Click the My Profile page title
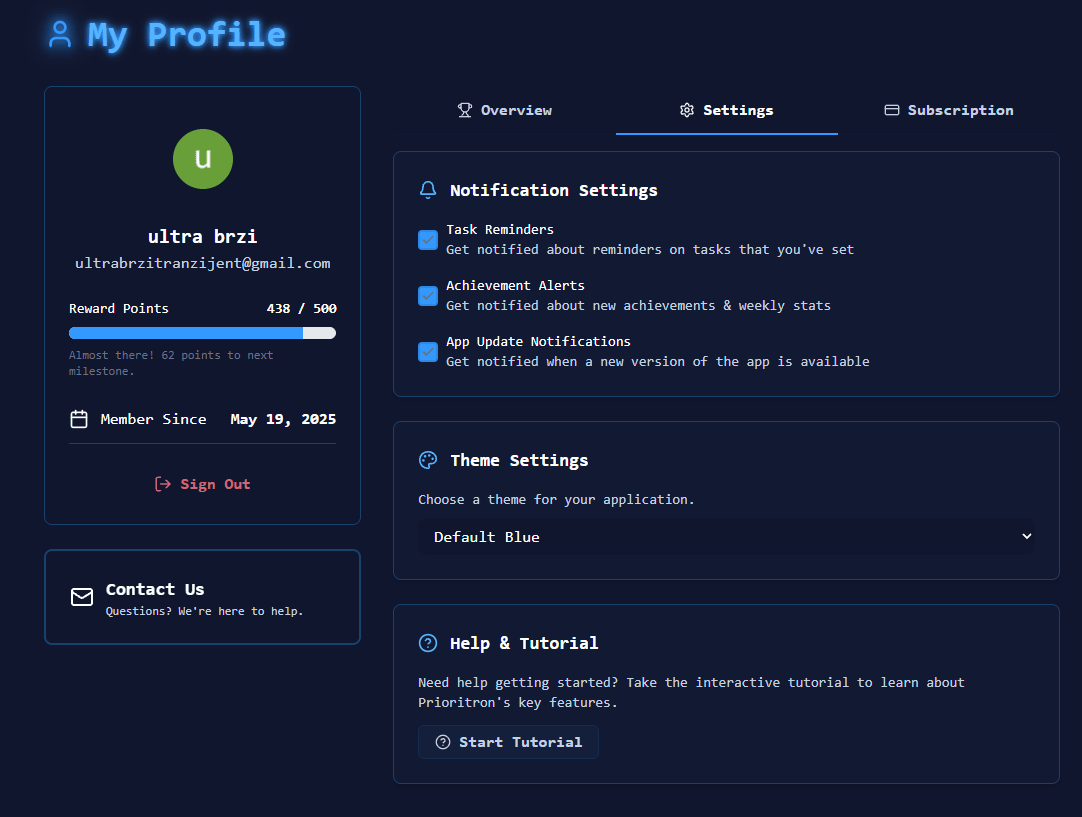 coord(186,35)
